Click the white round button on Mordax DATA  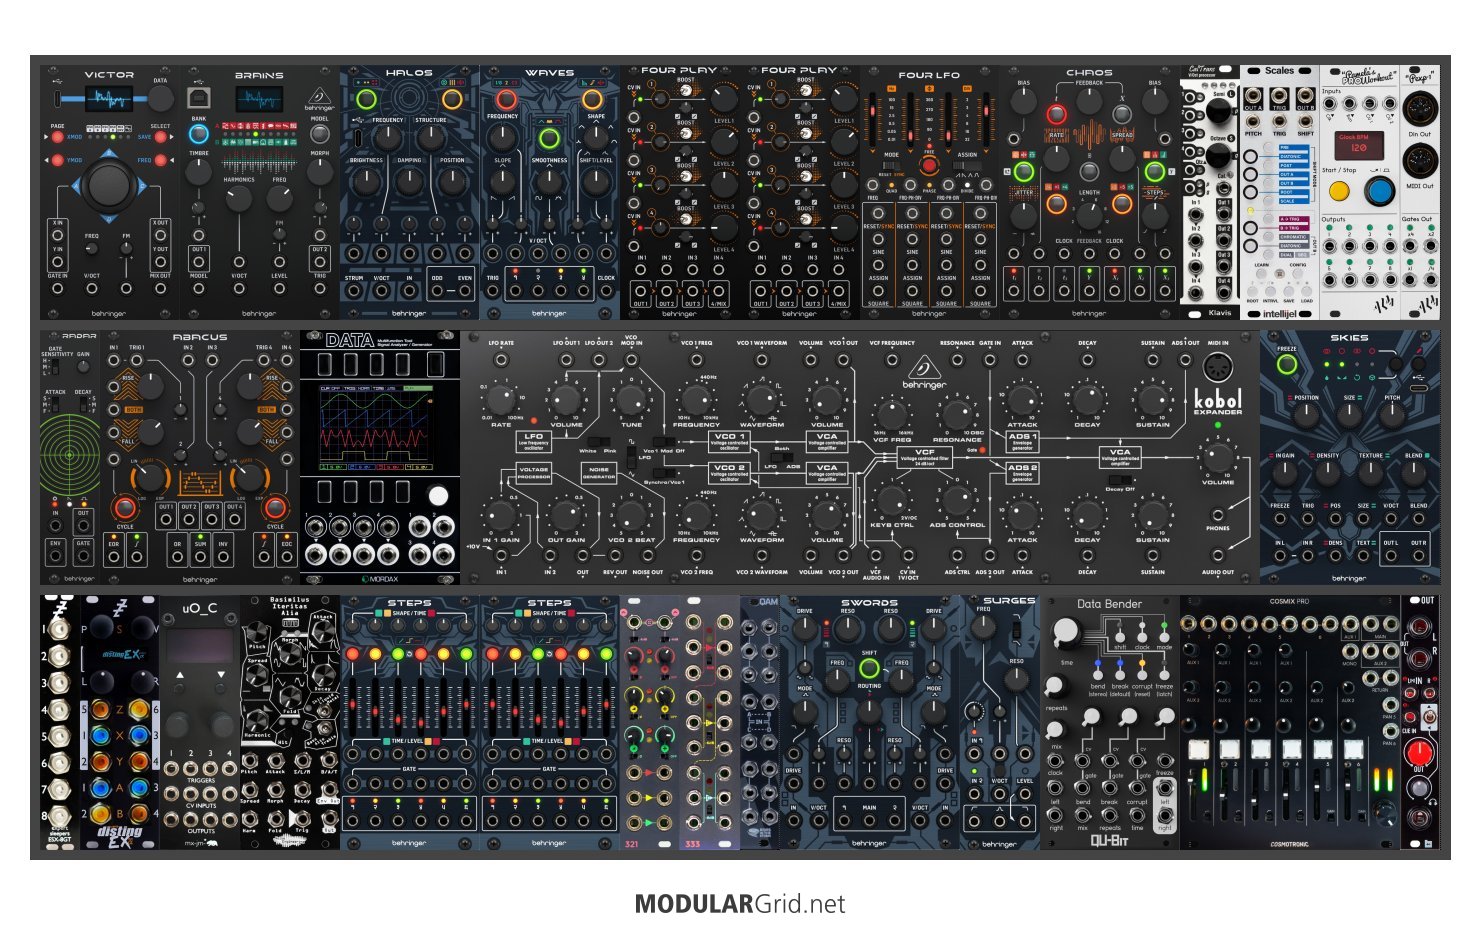[x=438, y=496]
